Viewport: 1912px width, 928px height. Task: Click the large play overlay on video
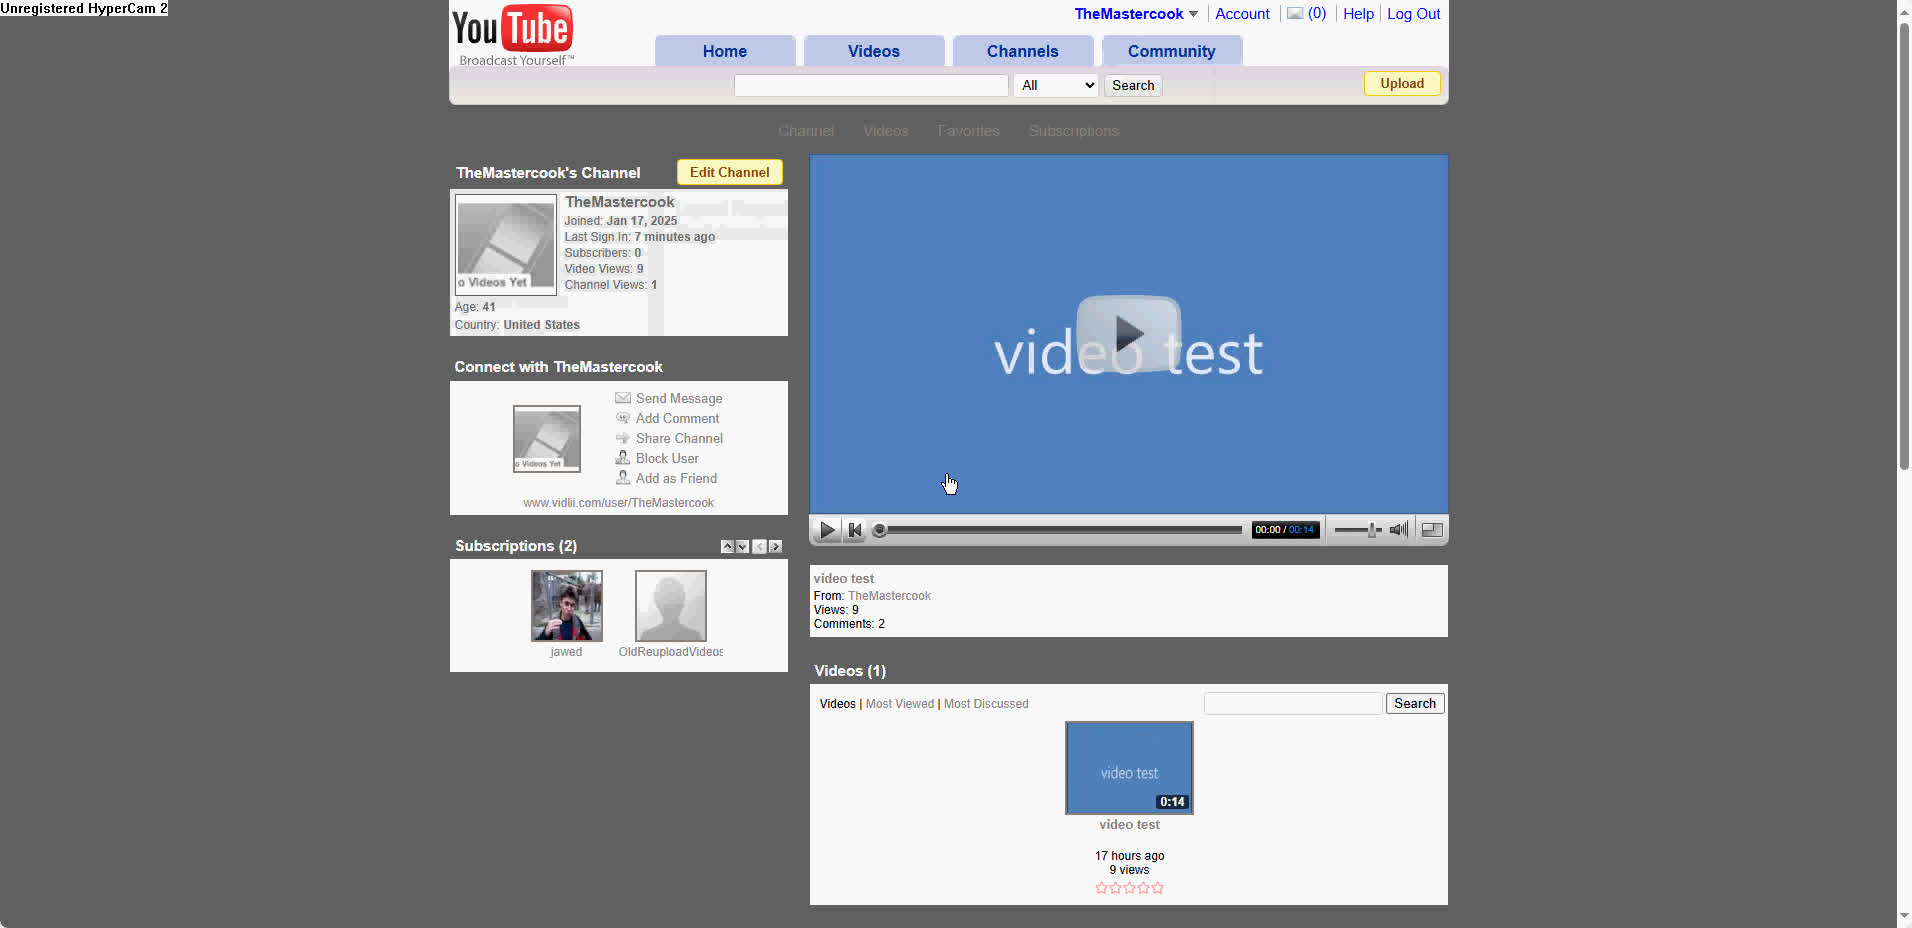point(1128,335)
